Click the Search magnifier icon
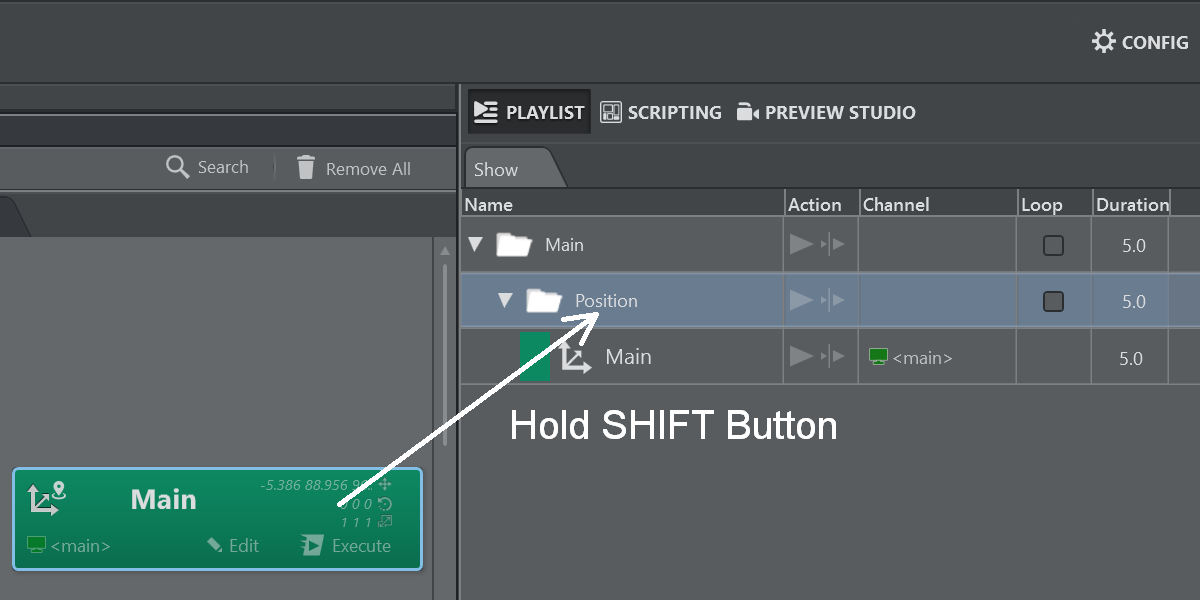 177,167
